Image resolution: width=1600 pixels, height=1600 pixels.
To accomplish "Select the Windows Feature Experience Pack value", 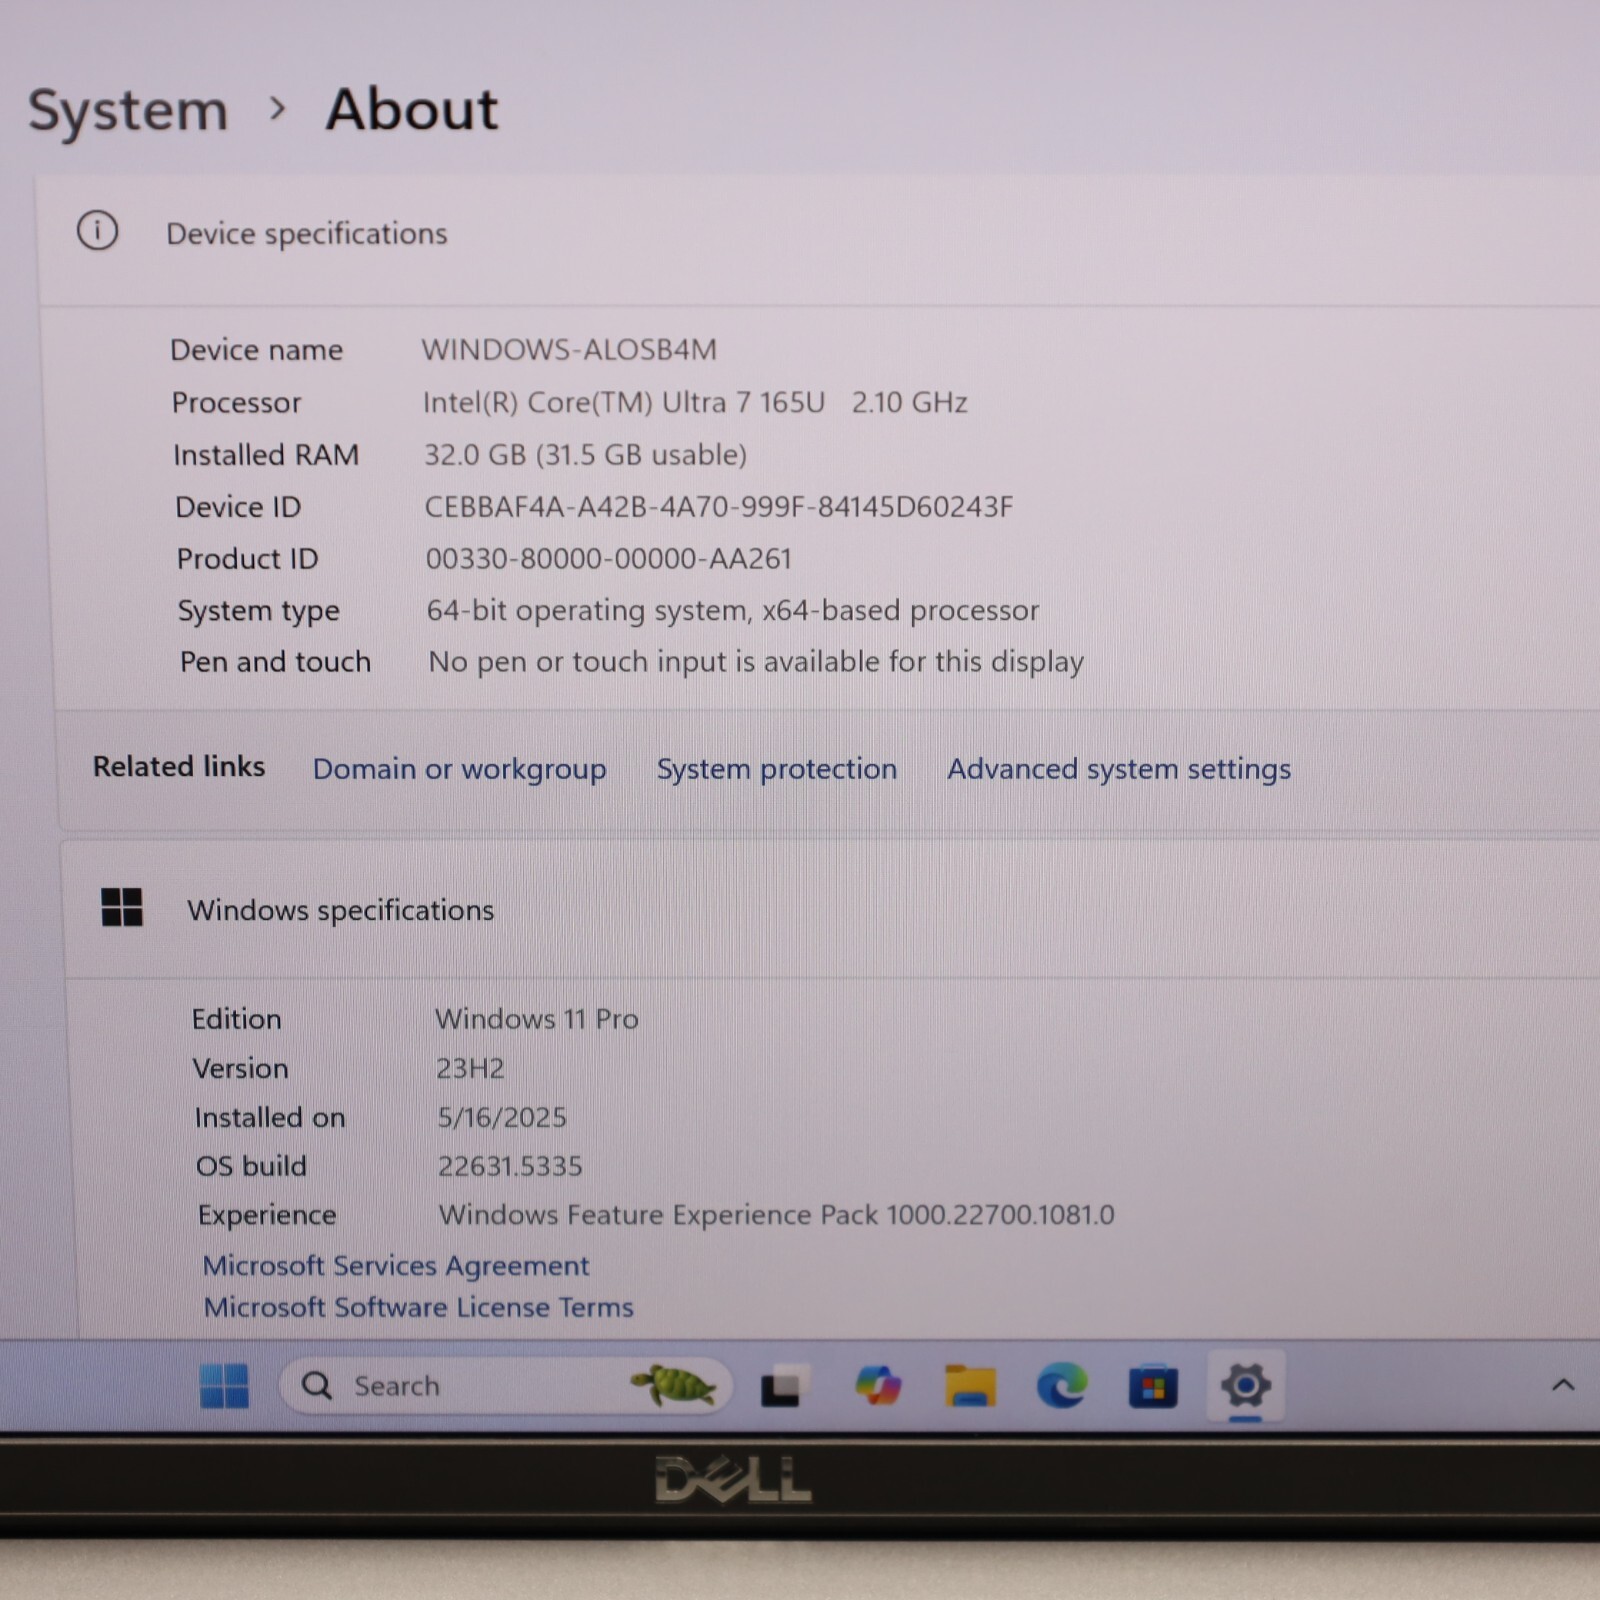I will (x=776, y=1215).
